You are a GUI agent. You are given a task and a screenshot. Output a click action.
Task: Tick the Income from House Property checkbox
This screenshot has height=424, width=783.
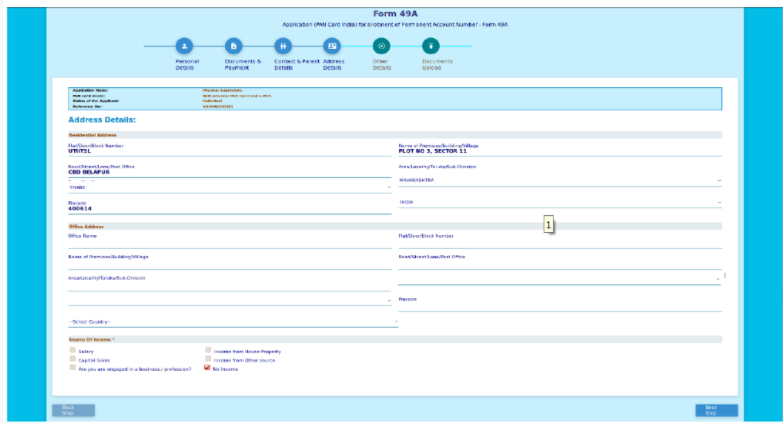(208, 350)
